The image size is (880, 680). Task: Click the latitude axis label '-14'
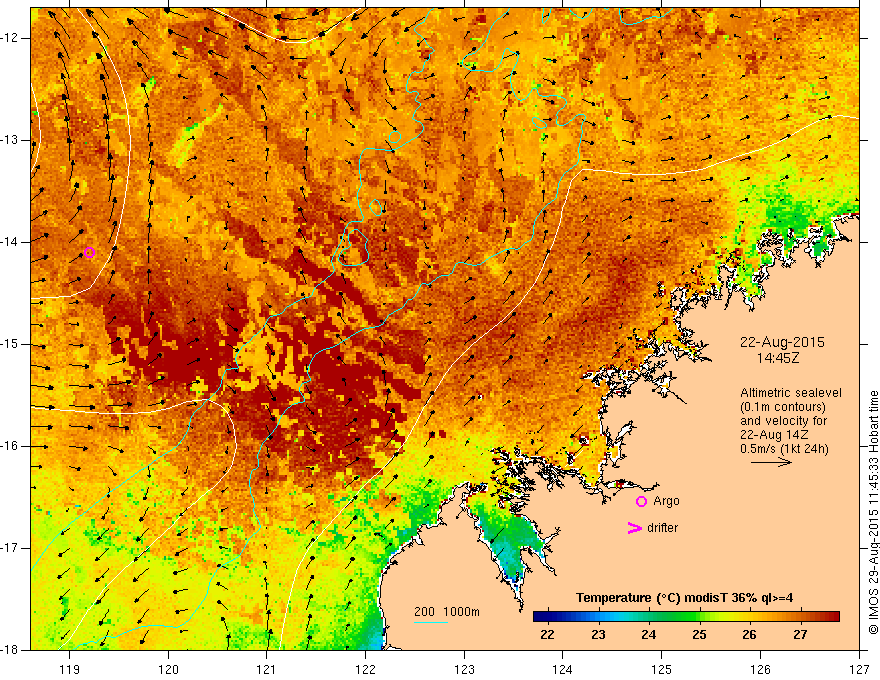point(10,242)
